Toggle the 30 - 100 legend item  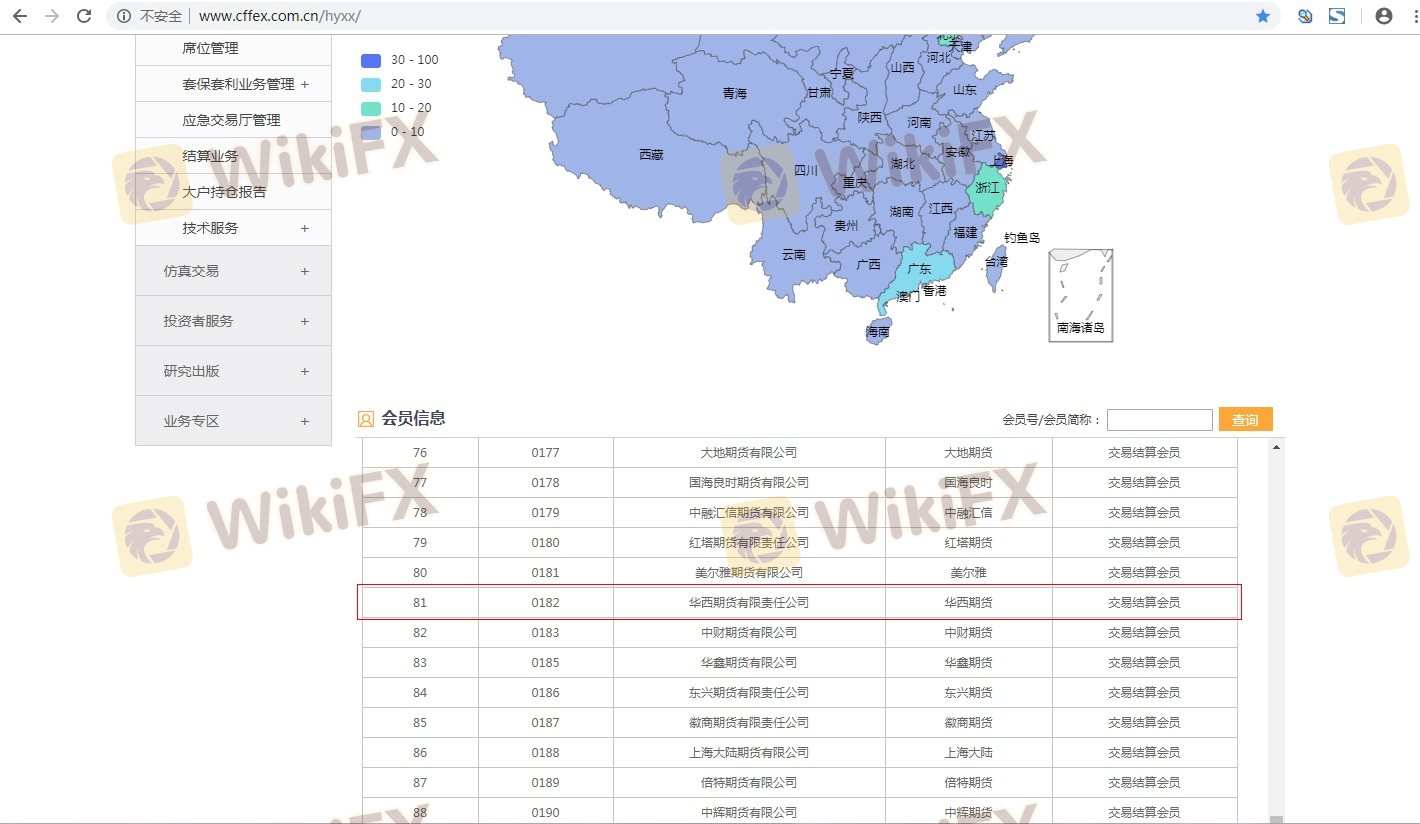(400, 60)
